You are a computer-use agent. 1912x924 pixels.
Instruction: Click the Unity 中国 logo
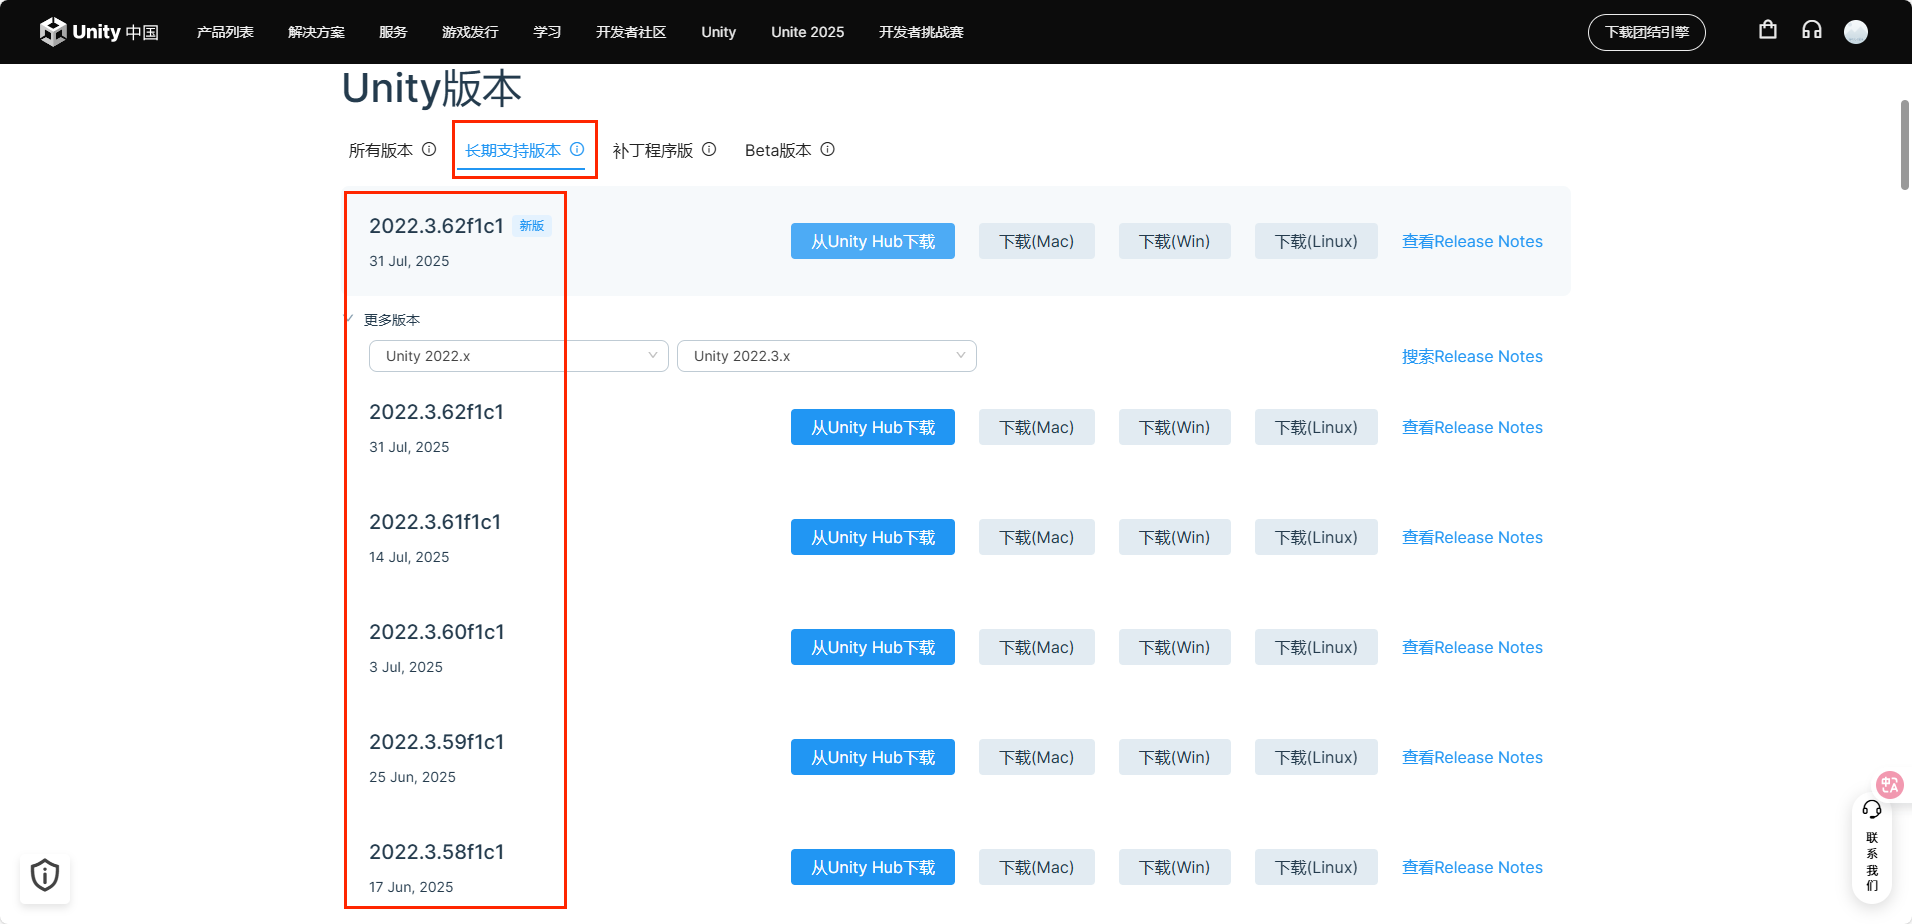coord(99,32)
